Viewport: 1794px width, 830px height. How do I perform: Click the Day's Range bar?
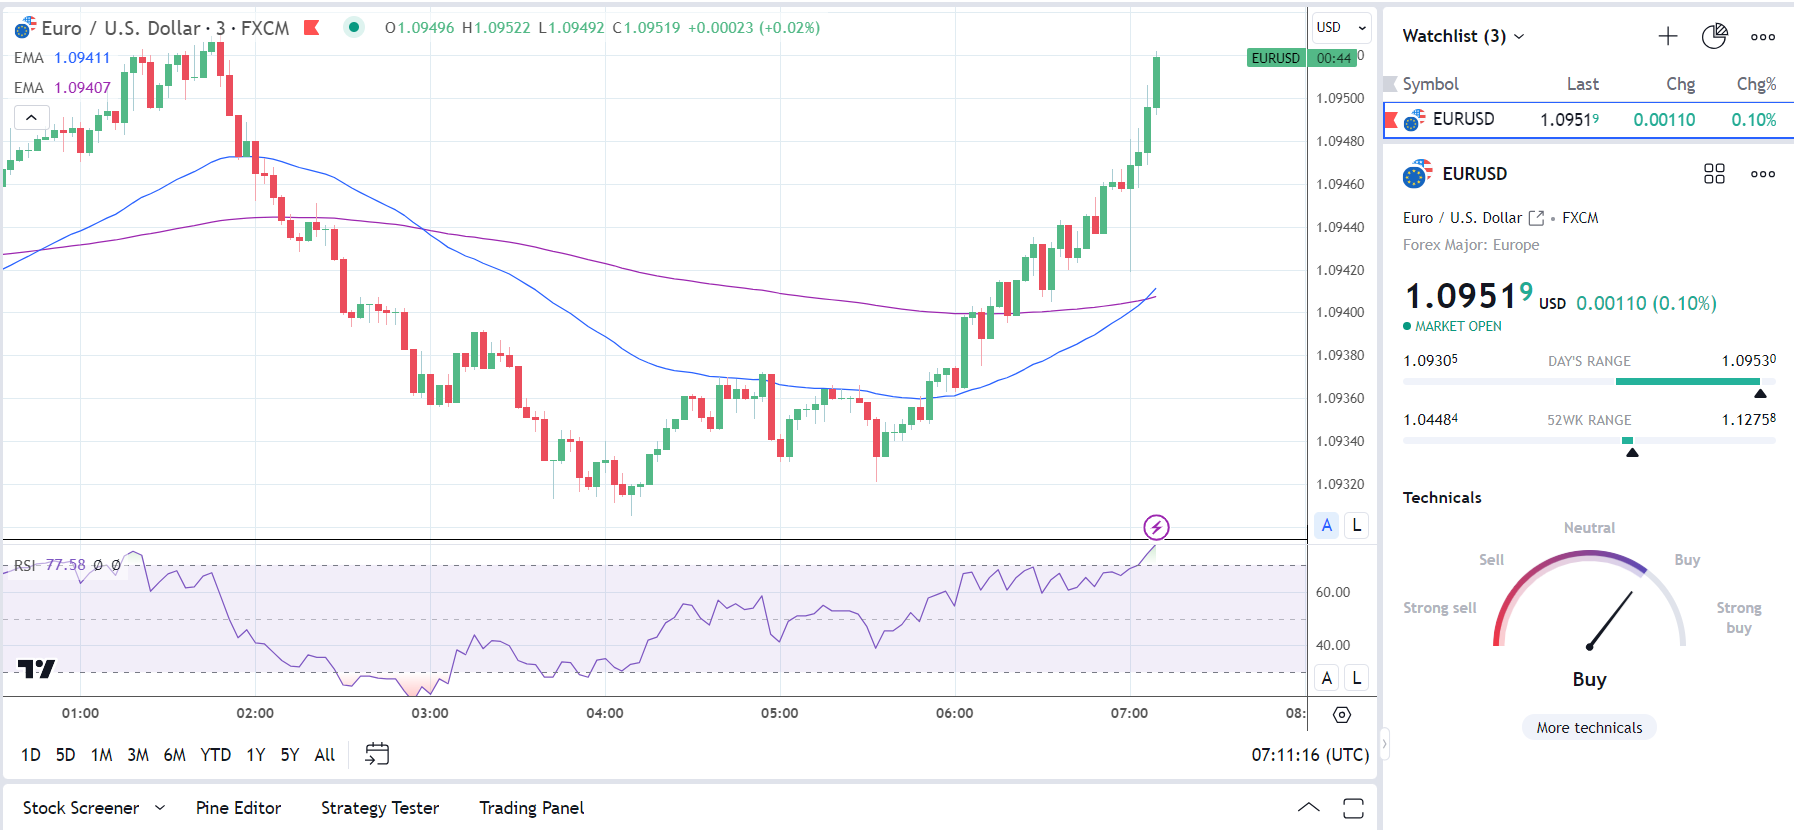coord(1589,382)
